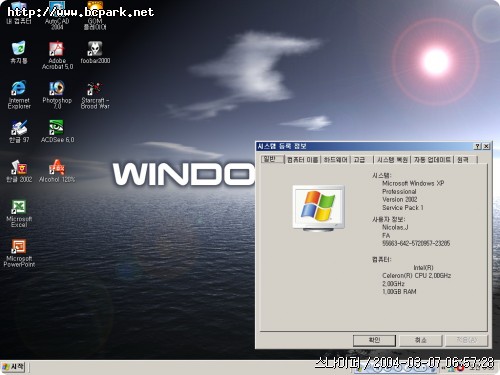Click the 취소 button
The height and width of the screenshot is (375, 500).
(x=421, y=340)
